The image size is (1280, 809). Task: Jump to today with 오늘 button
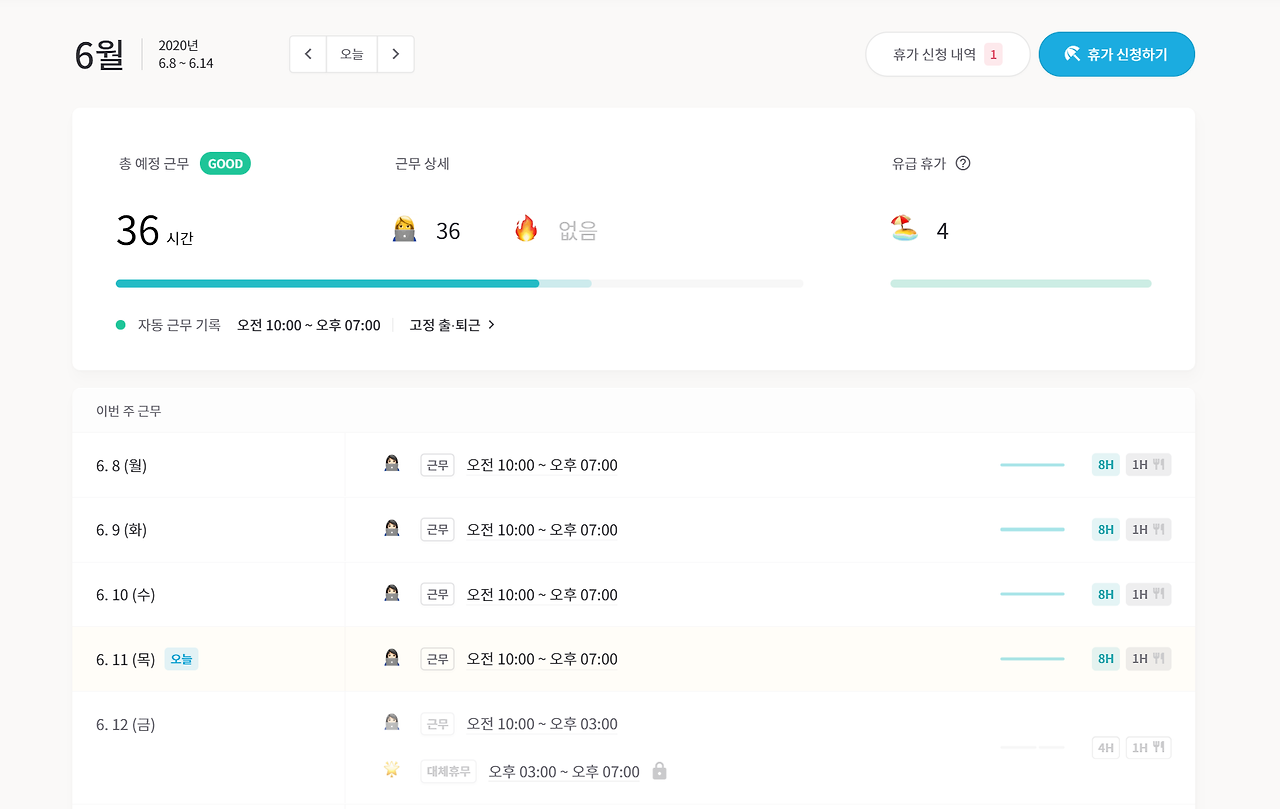tap(352, 54)
